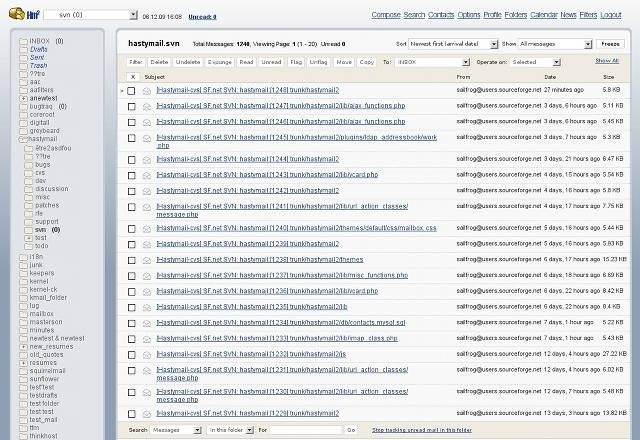Click the junk folder icon
The image size is (640, 440).
[x=23, y=265]
